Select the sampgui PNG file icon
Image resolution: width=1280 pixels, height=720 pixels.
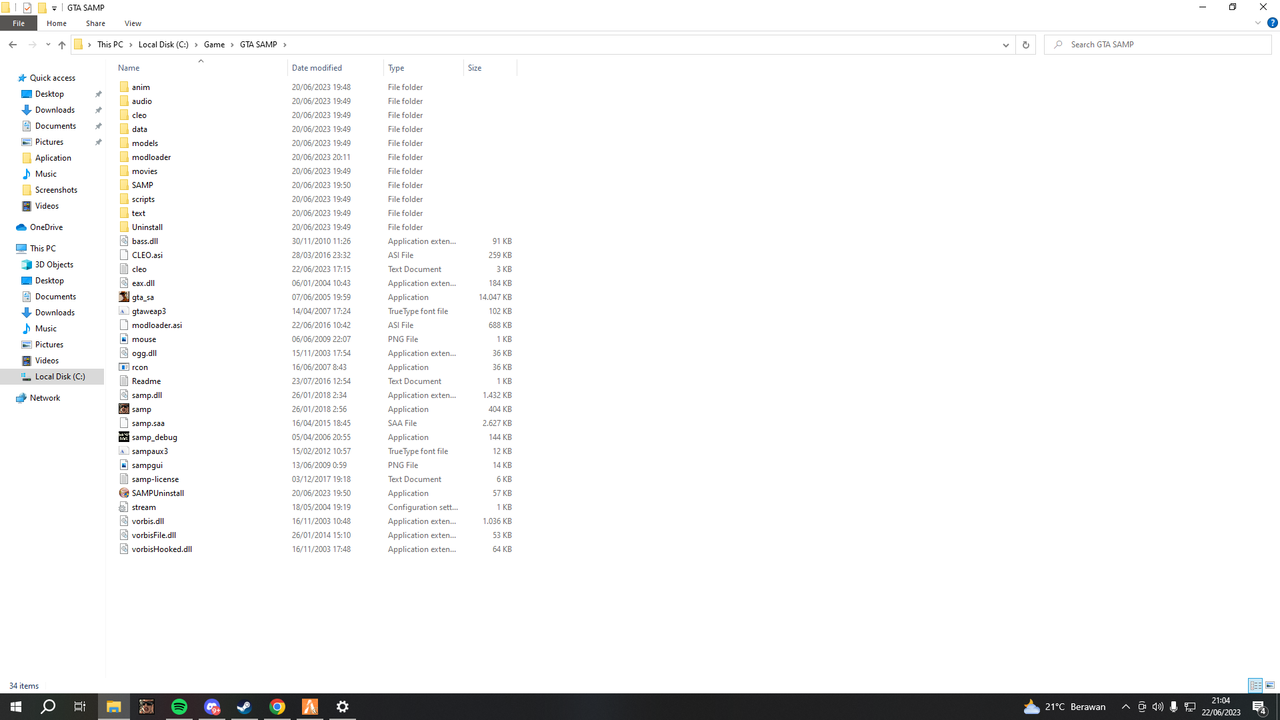coord(124,465)
